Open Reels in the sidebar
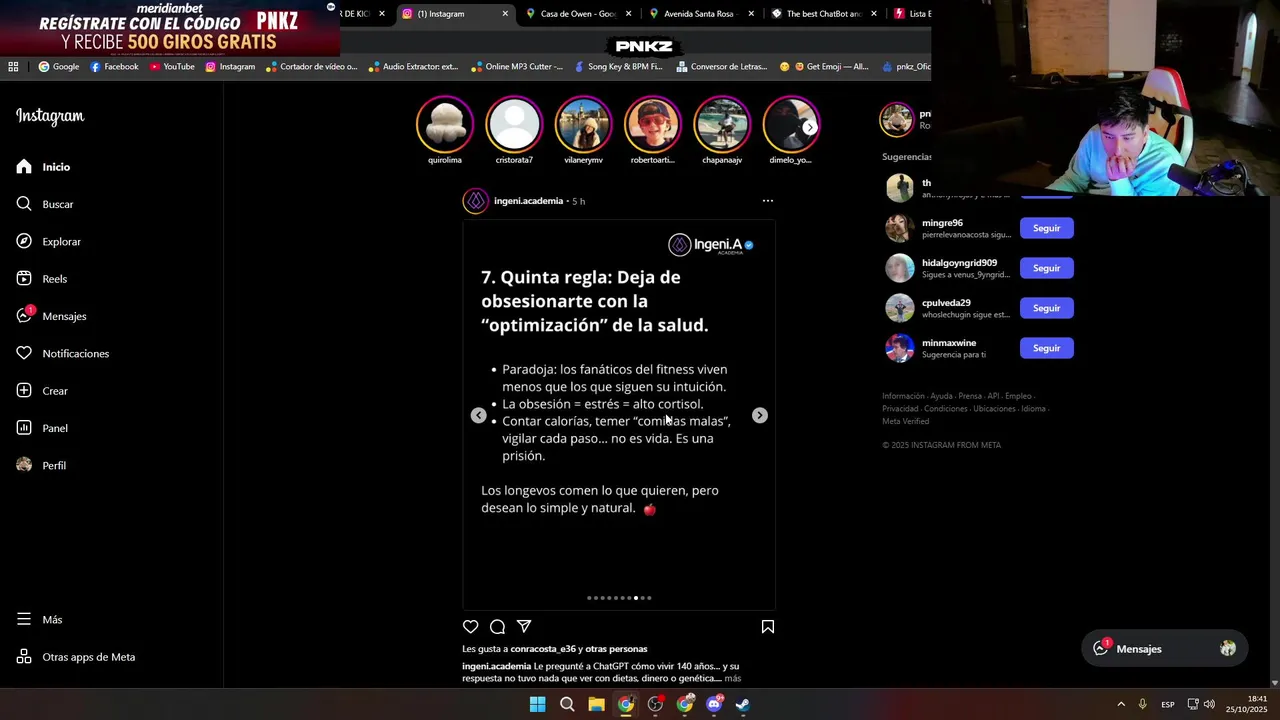The image size is (1280, 720). pos(42,279)
